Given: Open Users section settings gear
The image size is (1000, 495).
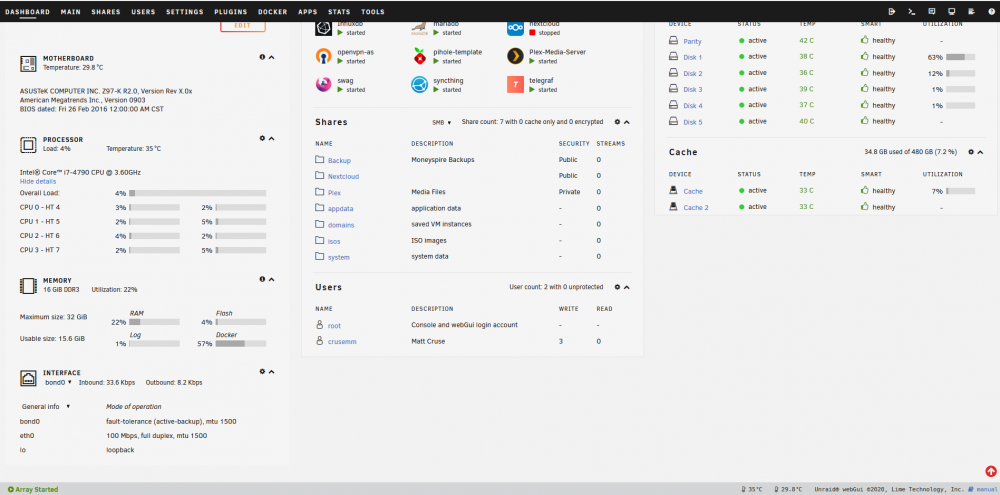Looking at the screenshot, I should coord(617,287).
